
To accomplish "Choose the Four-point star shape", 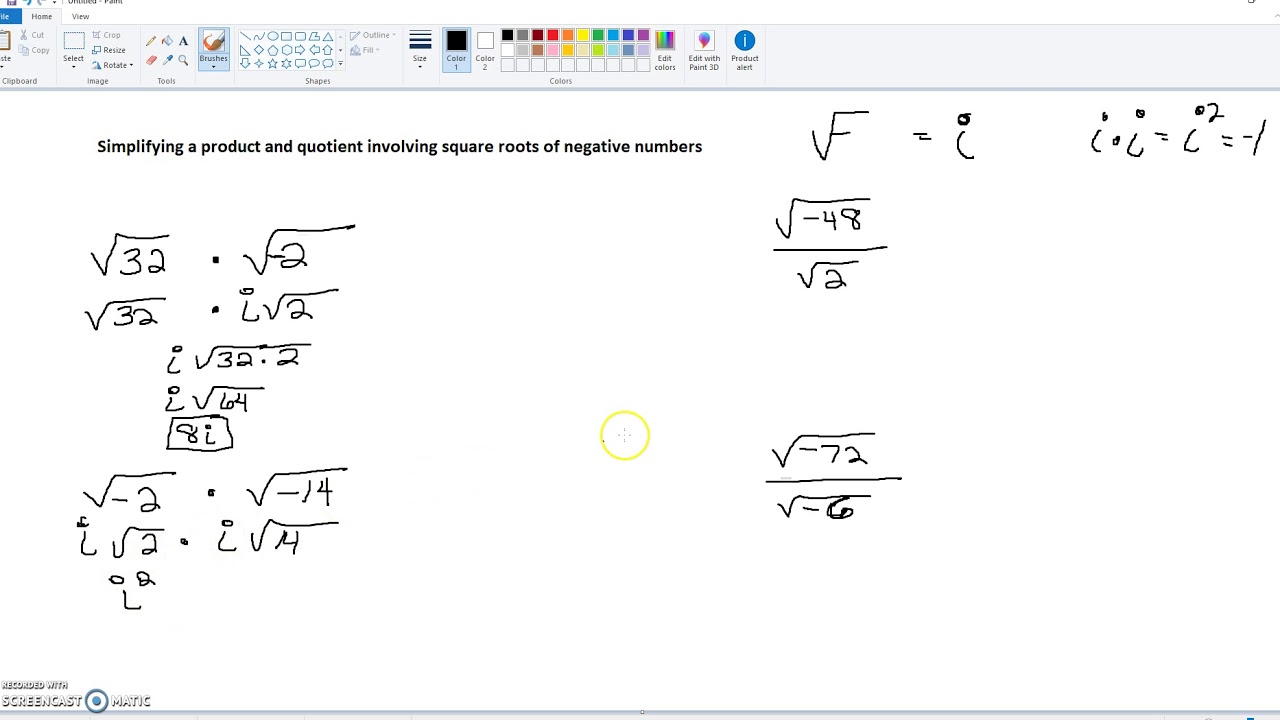I will tap(259, 63).
